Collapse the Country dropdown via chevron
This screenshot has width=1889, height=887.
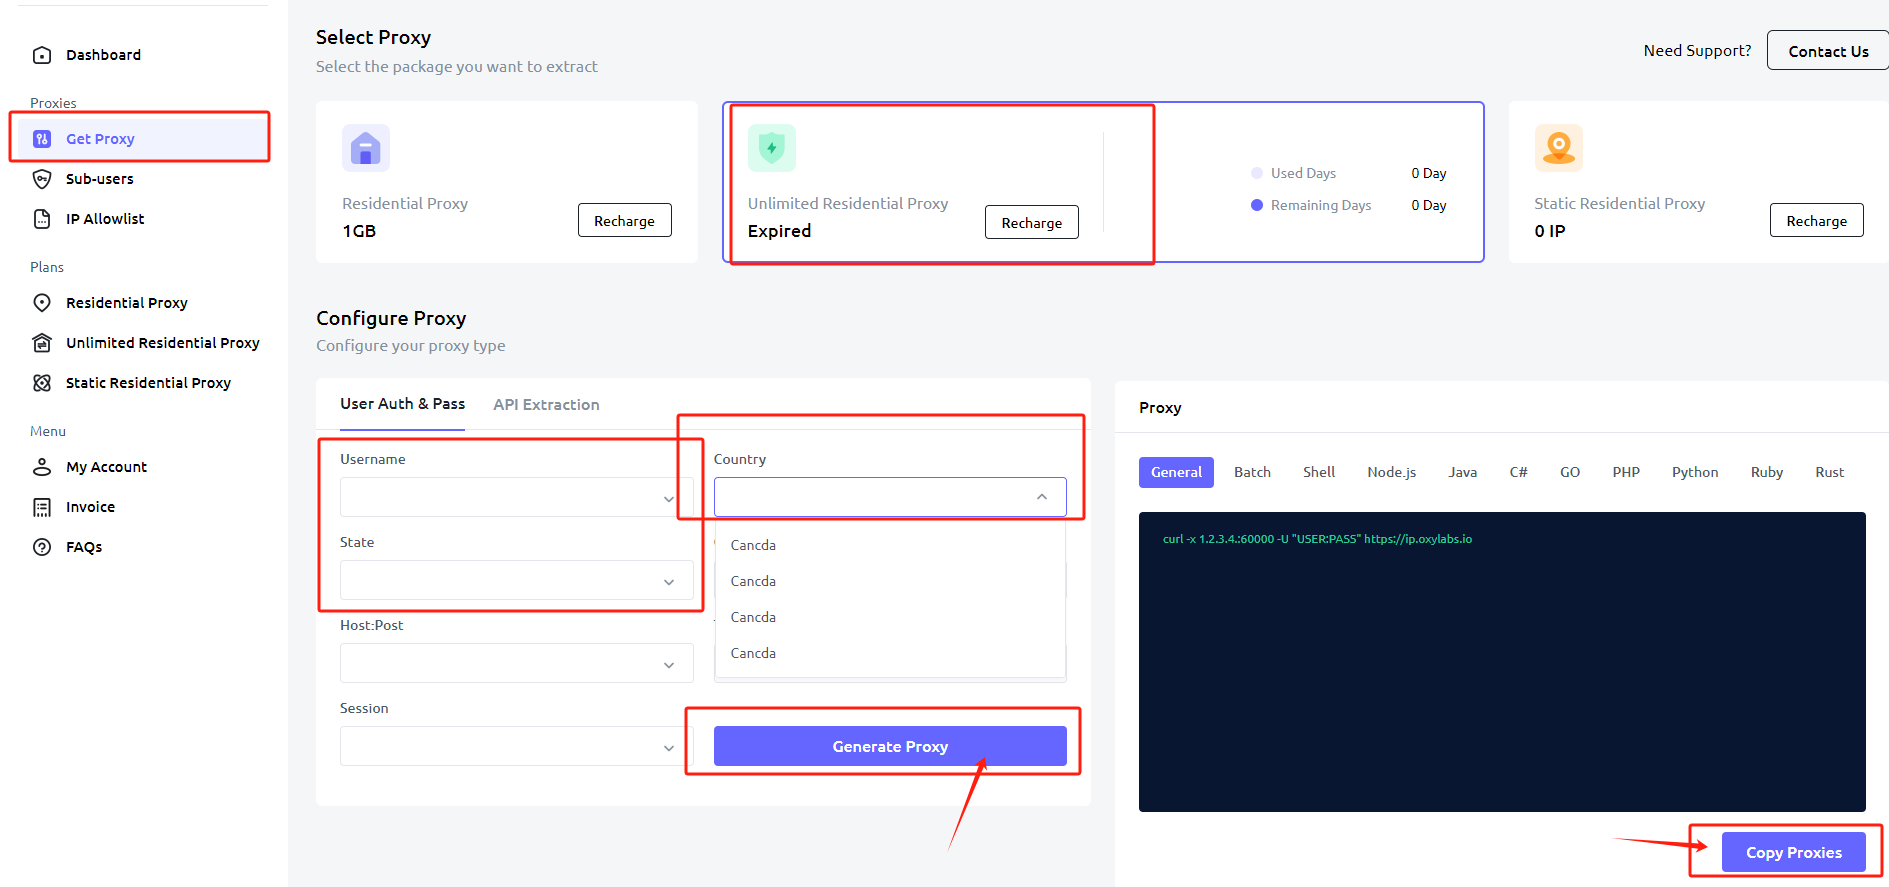click(1041, 497)
